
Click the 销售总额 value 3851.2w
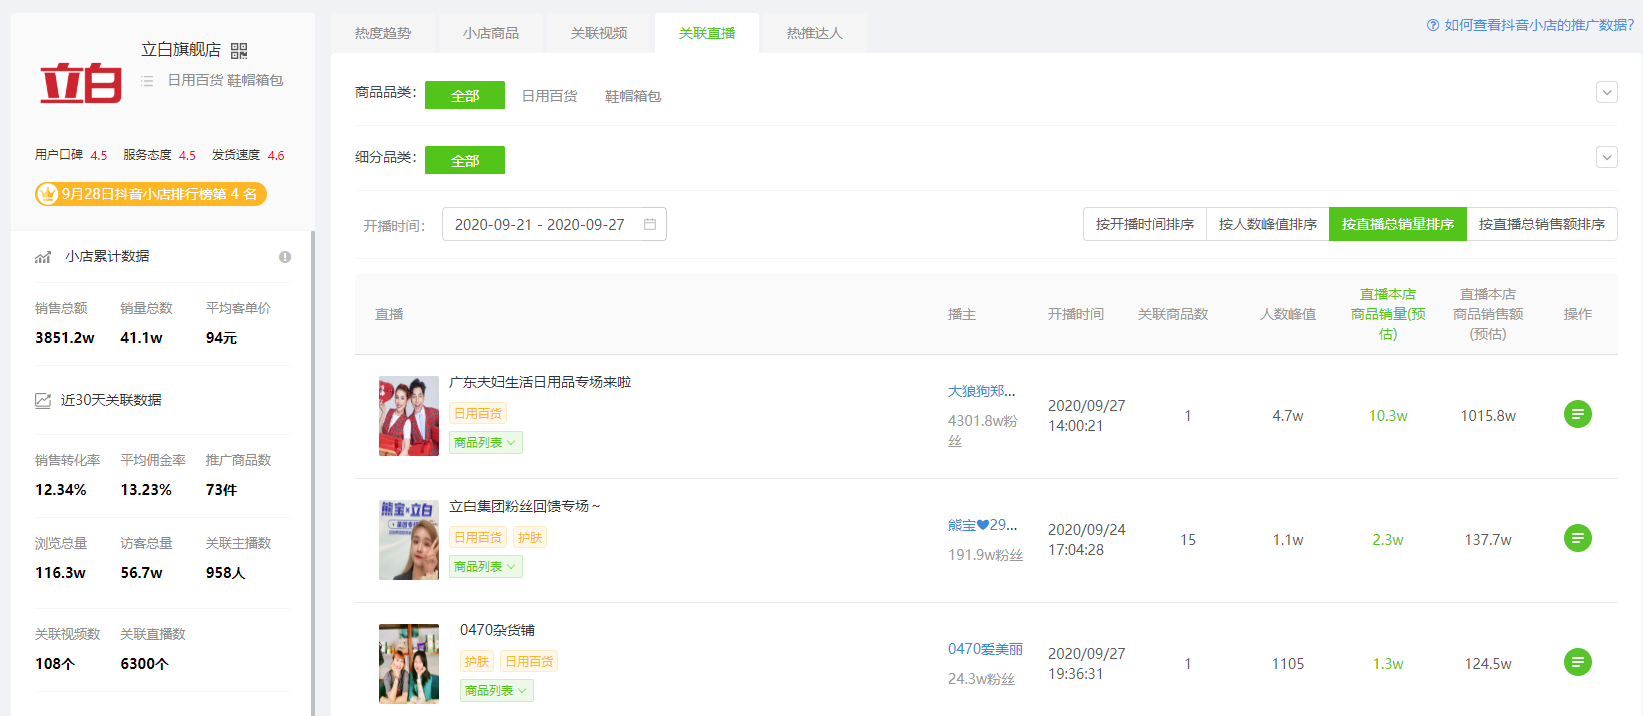pyautogui.click(x=65, y=338)
